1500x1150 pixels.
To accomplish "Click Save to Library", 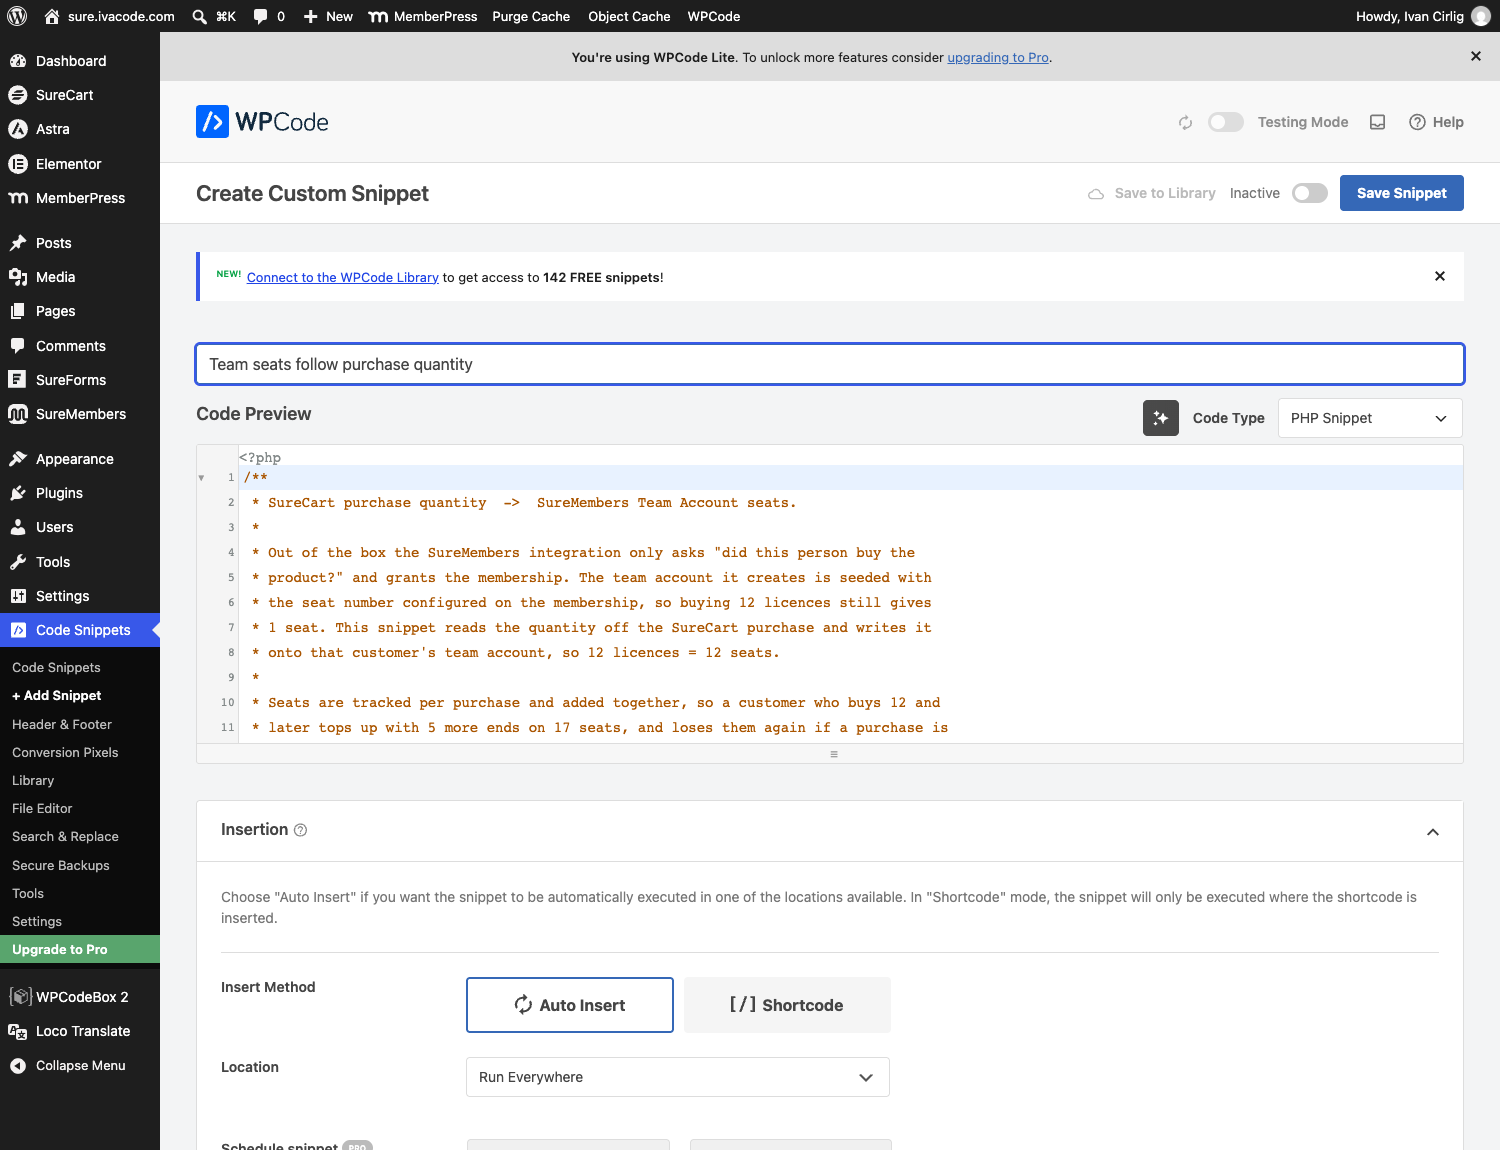I will tap(1152, 193).
